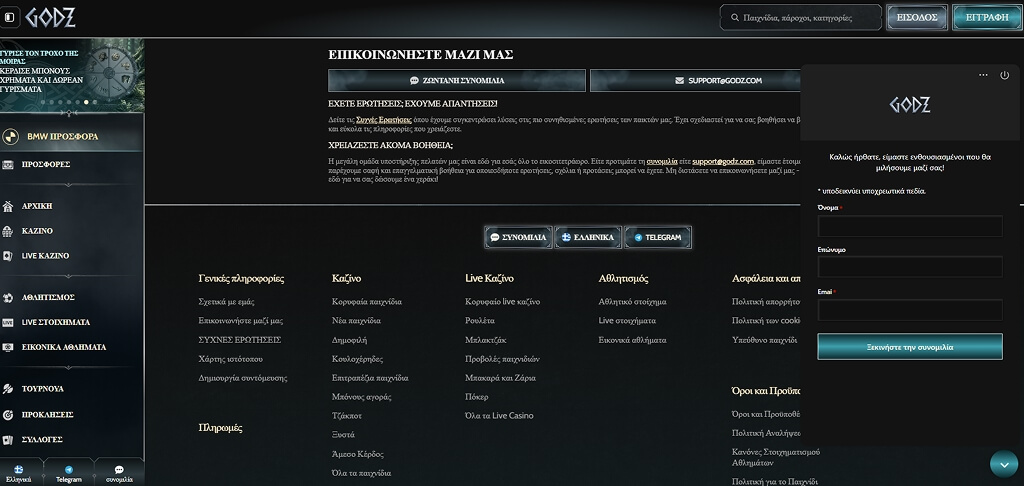The image size is (1024, 486).
Task: Open ΠΡΟΚΛΗΣΕΙΣ target icon in sidebar
Action: click(8, 415)
